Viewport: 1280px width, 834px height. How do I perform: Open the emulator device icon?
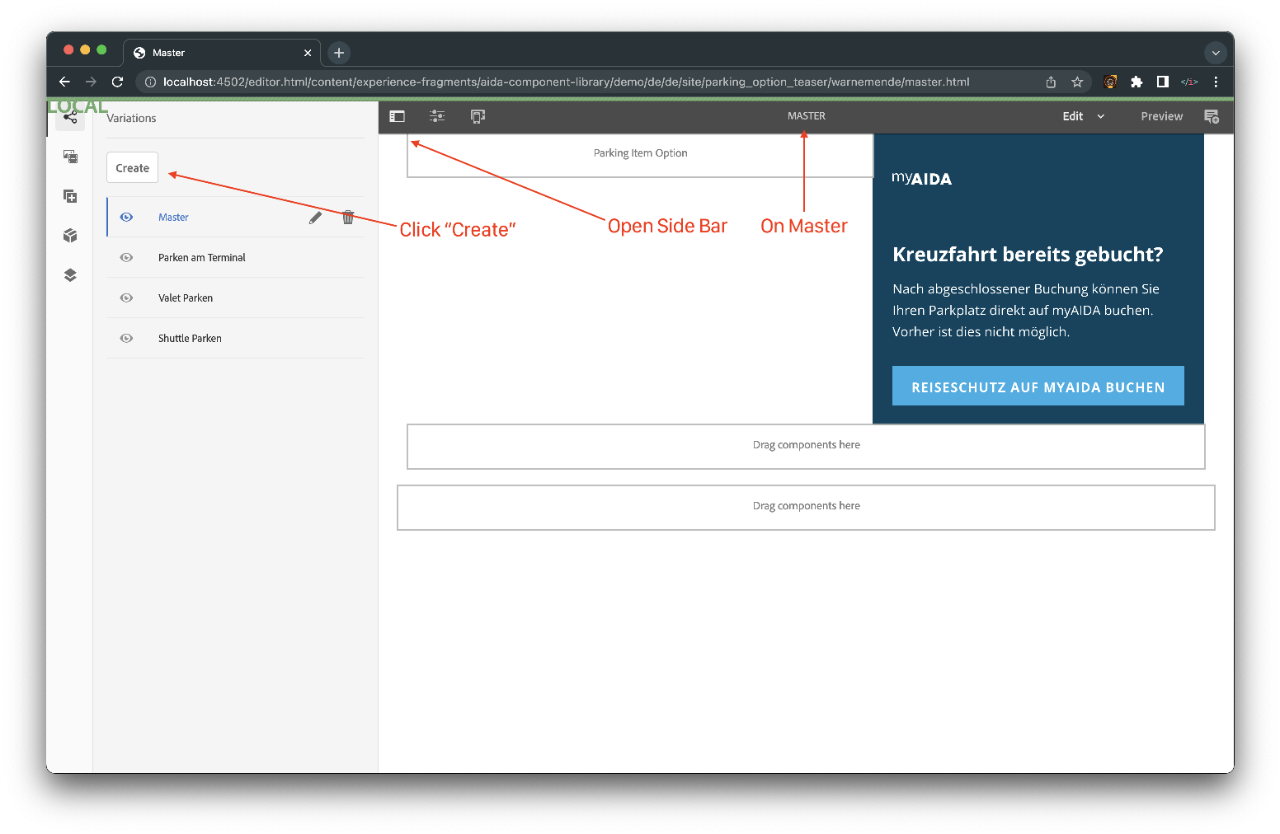click(478, 116)
